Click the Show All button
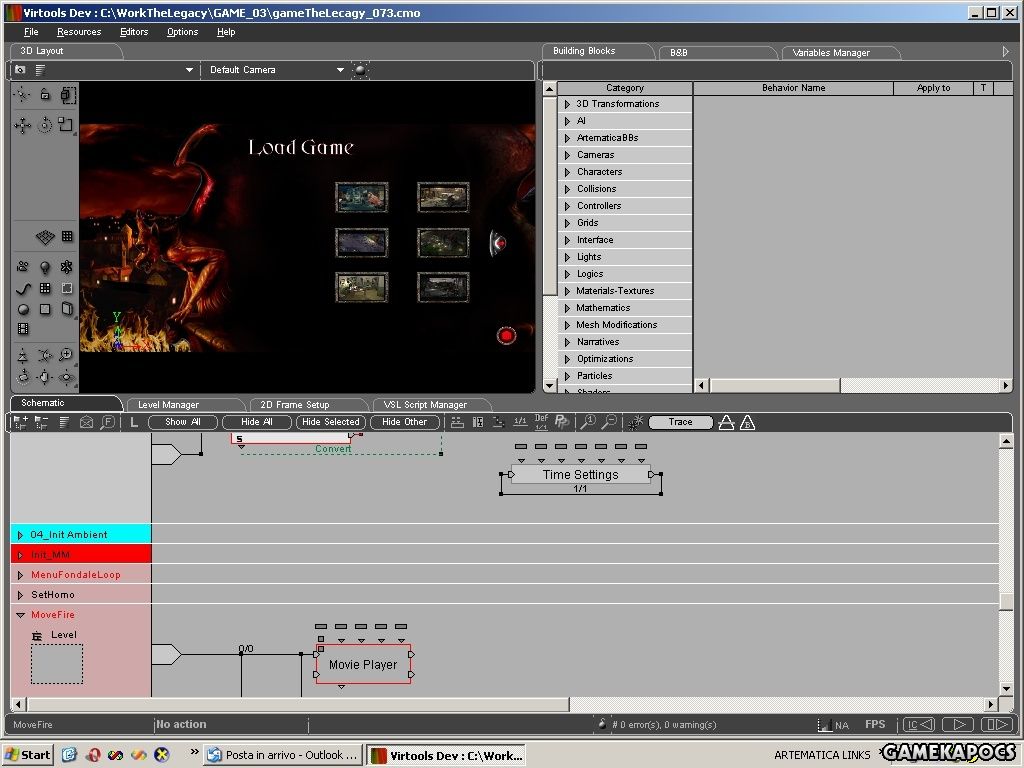1024x768 pixels. pyautogui.click(x=182, y=423)
